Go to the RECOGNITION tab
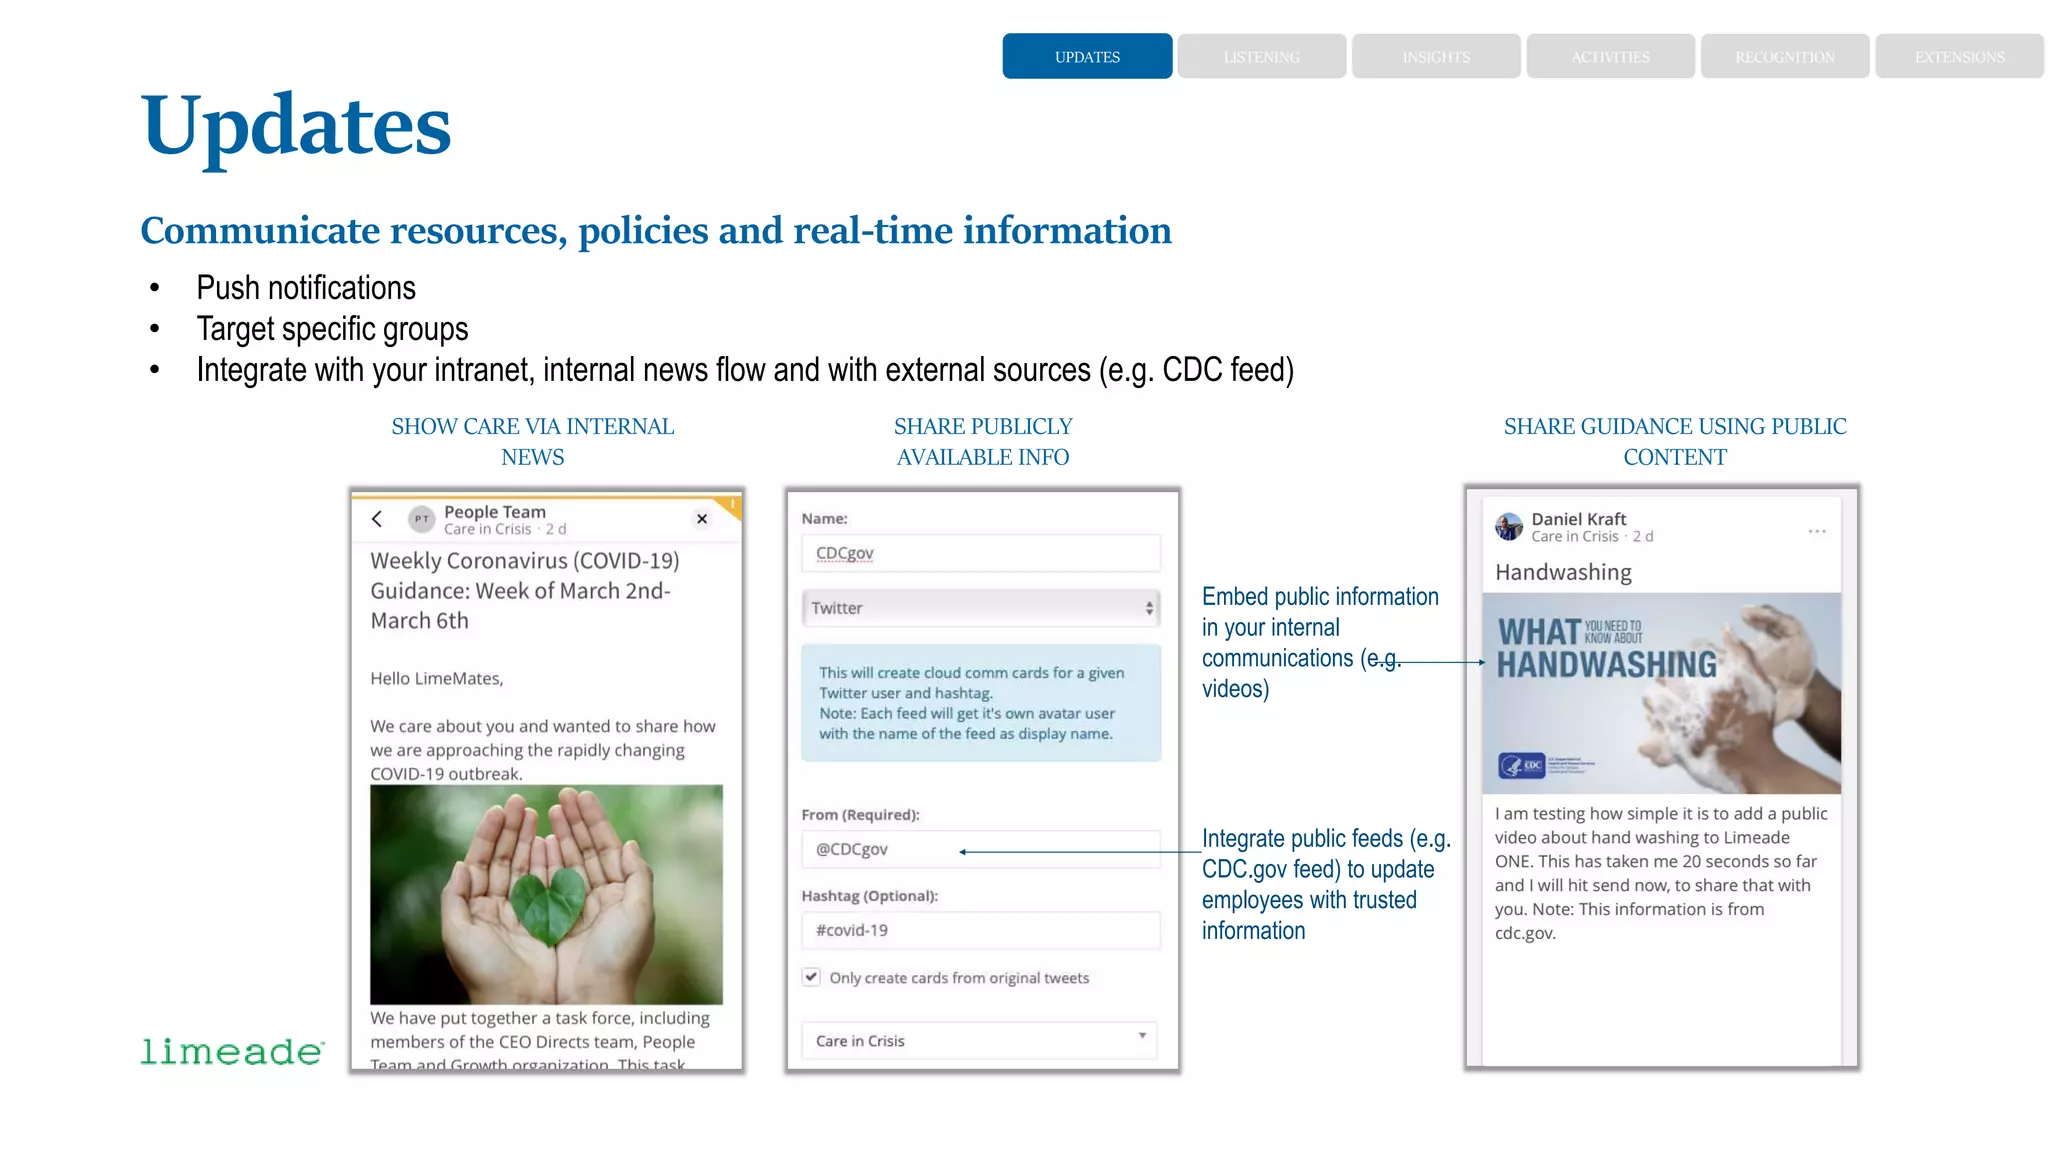Screen dimensions: 2048x1152 click(x=1785, y=56)
